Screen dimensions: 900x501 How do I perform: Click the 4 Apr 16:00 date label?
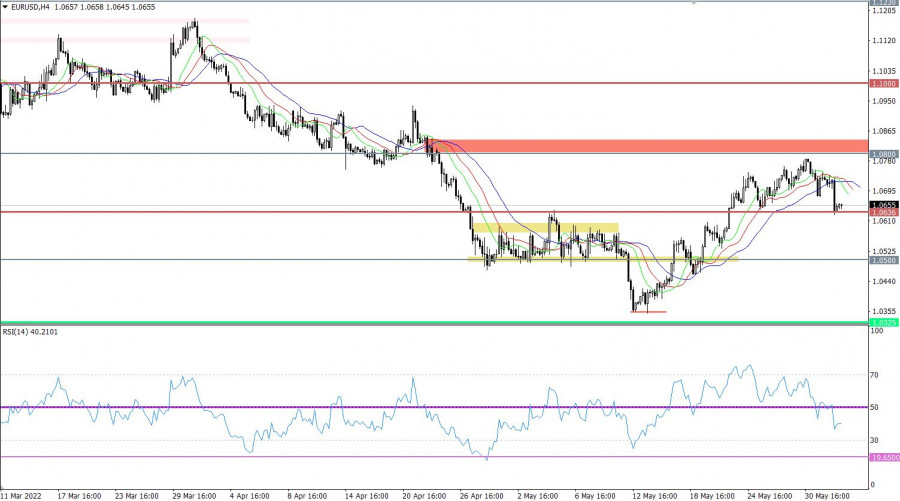pos(250,496)
